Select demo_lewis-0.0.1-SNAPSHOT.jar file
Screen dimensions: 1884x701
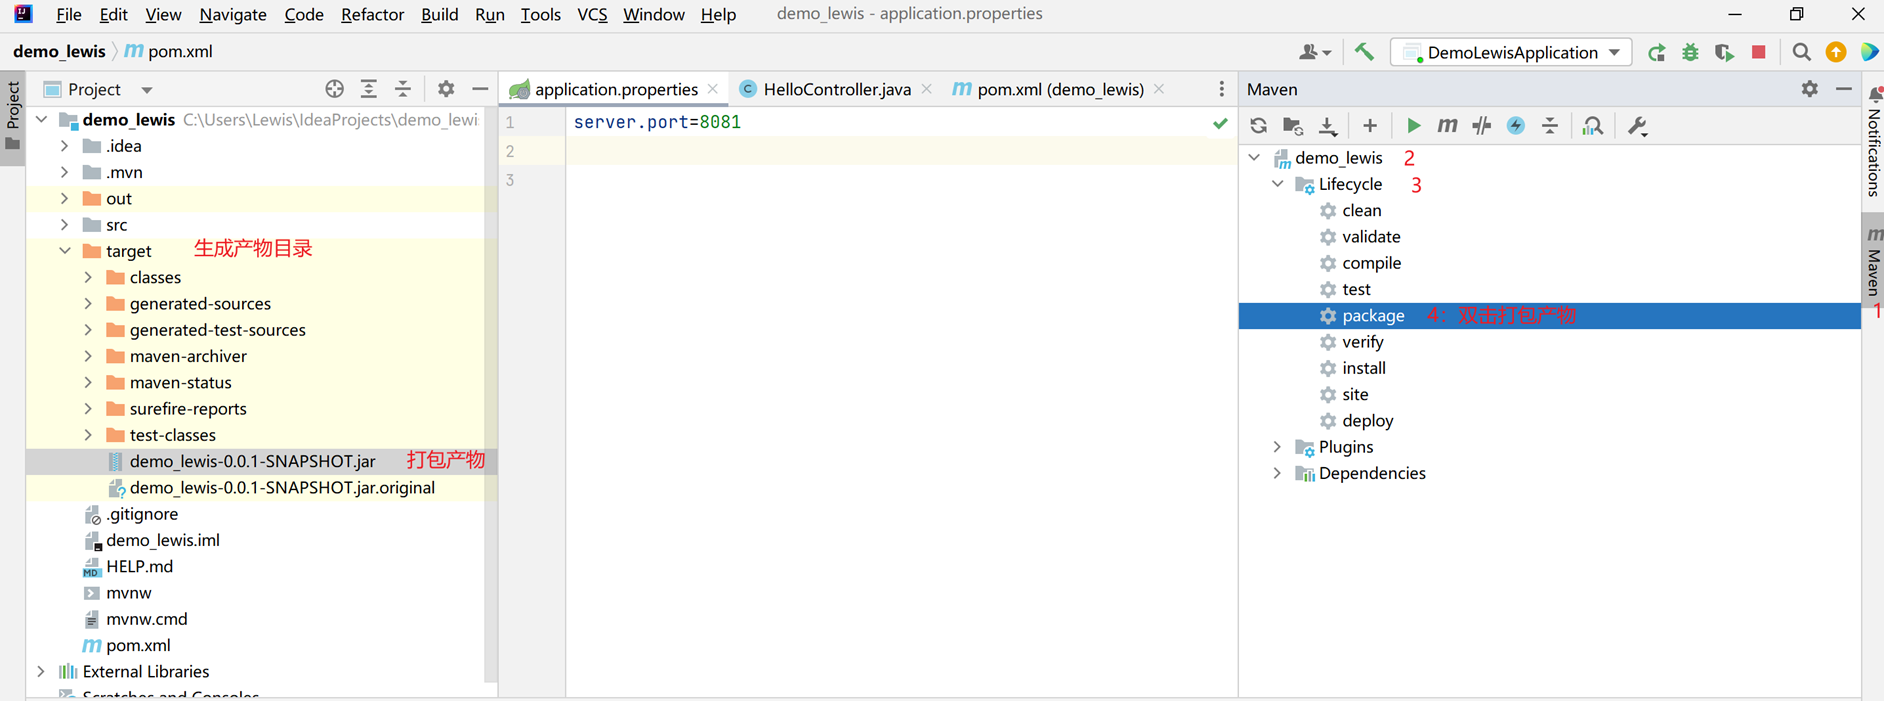252,461
